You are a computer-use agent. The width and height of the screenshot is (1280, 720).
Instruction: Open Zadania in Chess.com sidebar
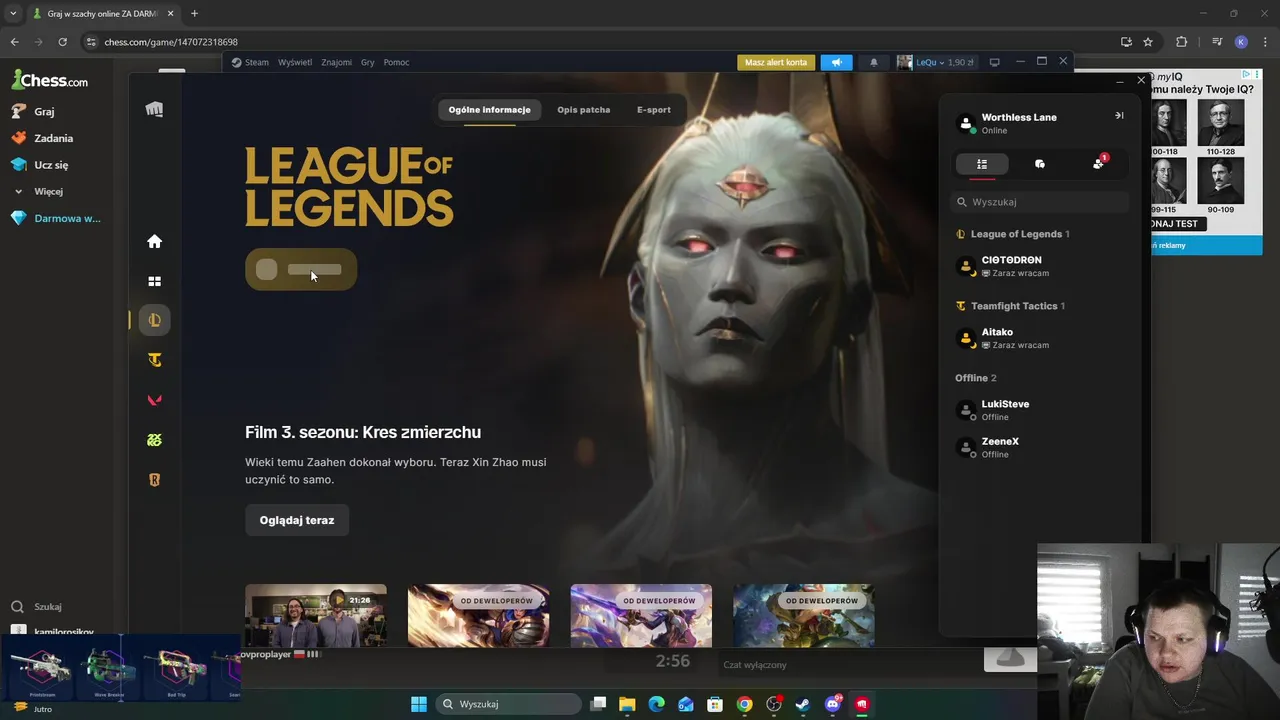coord(42,138)
